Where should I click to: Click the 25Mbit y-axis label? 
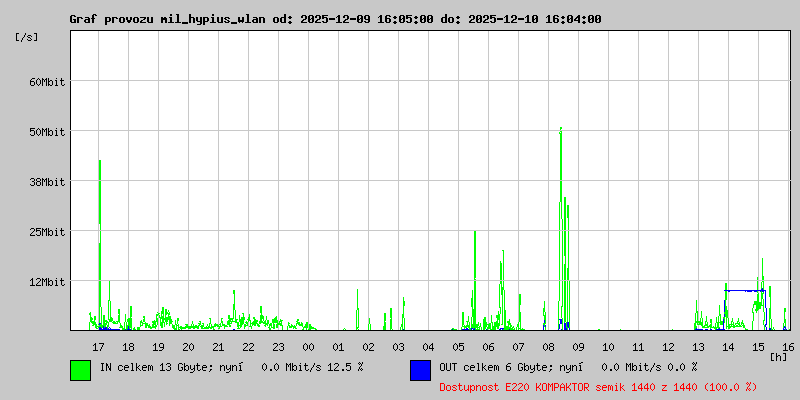(46, 232)
